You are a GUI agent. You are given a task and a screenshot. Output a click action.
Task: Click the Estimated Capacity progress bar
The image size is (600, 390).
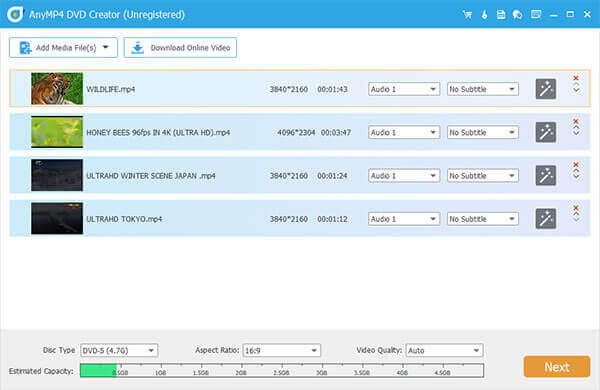pyautogui.click(x=282, y=370)
